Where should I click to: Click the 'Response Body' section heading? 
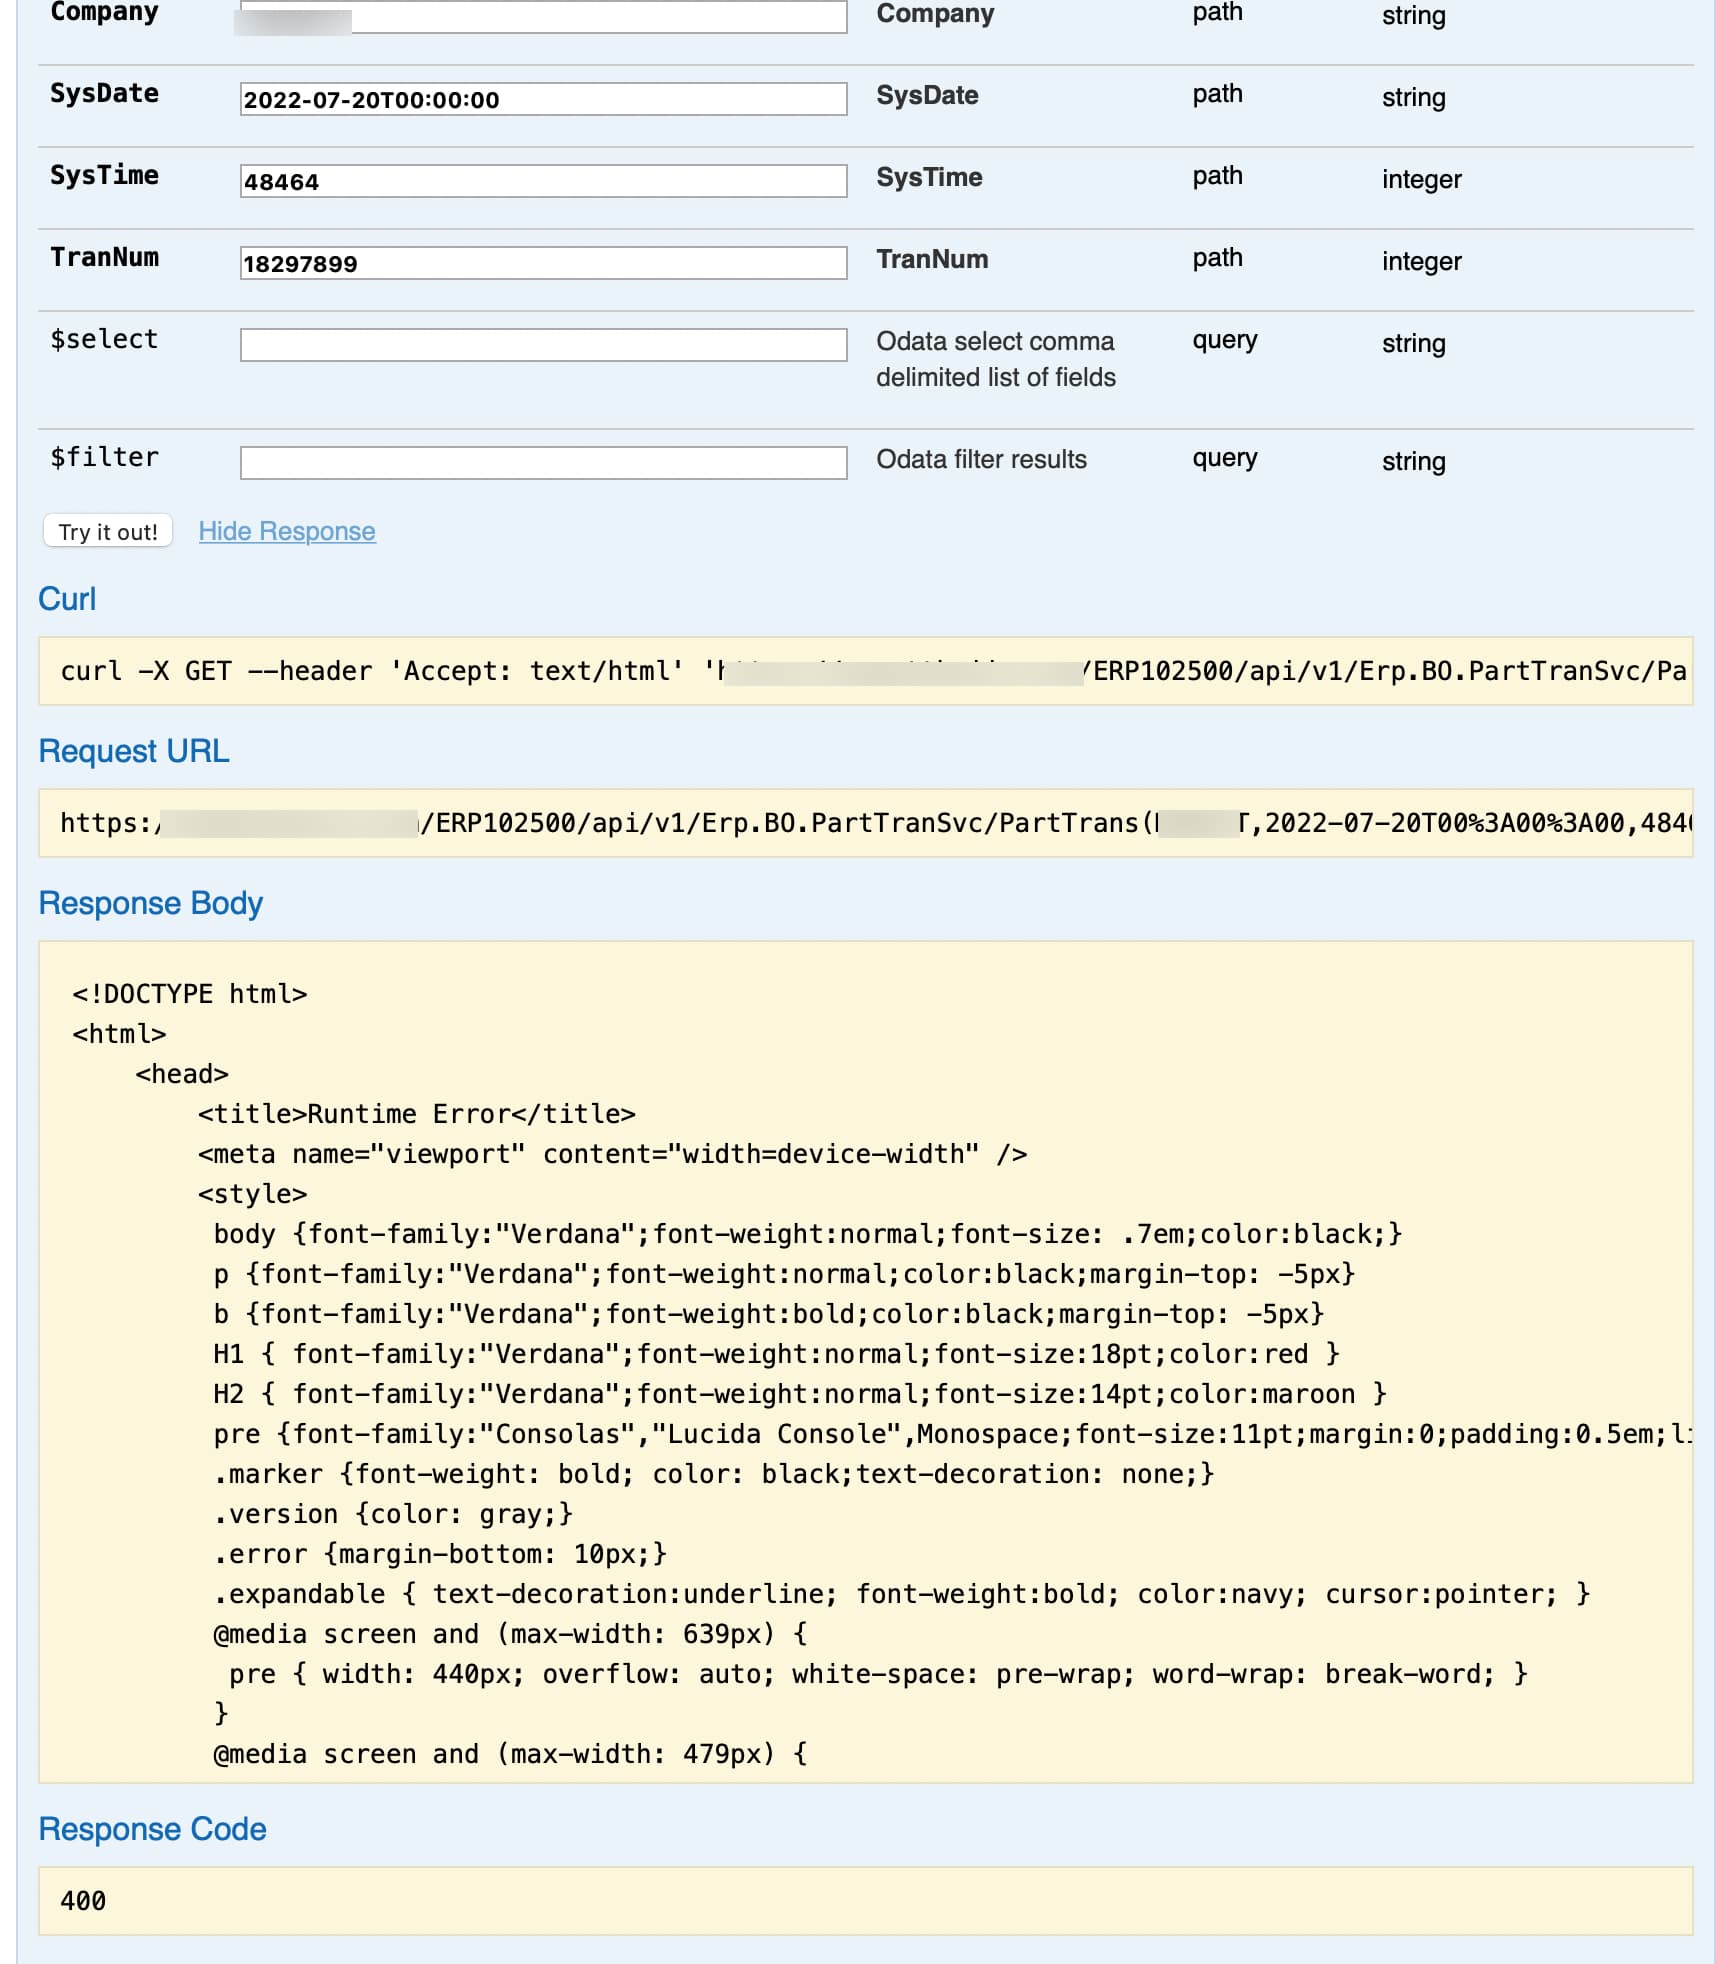coord(150,903)
